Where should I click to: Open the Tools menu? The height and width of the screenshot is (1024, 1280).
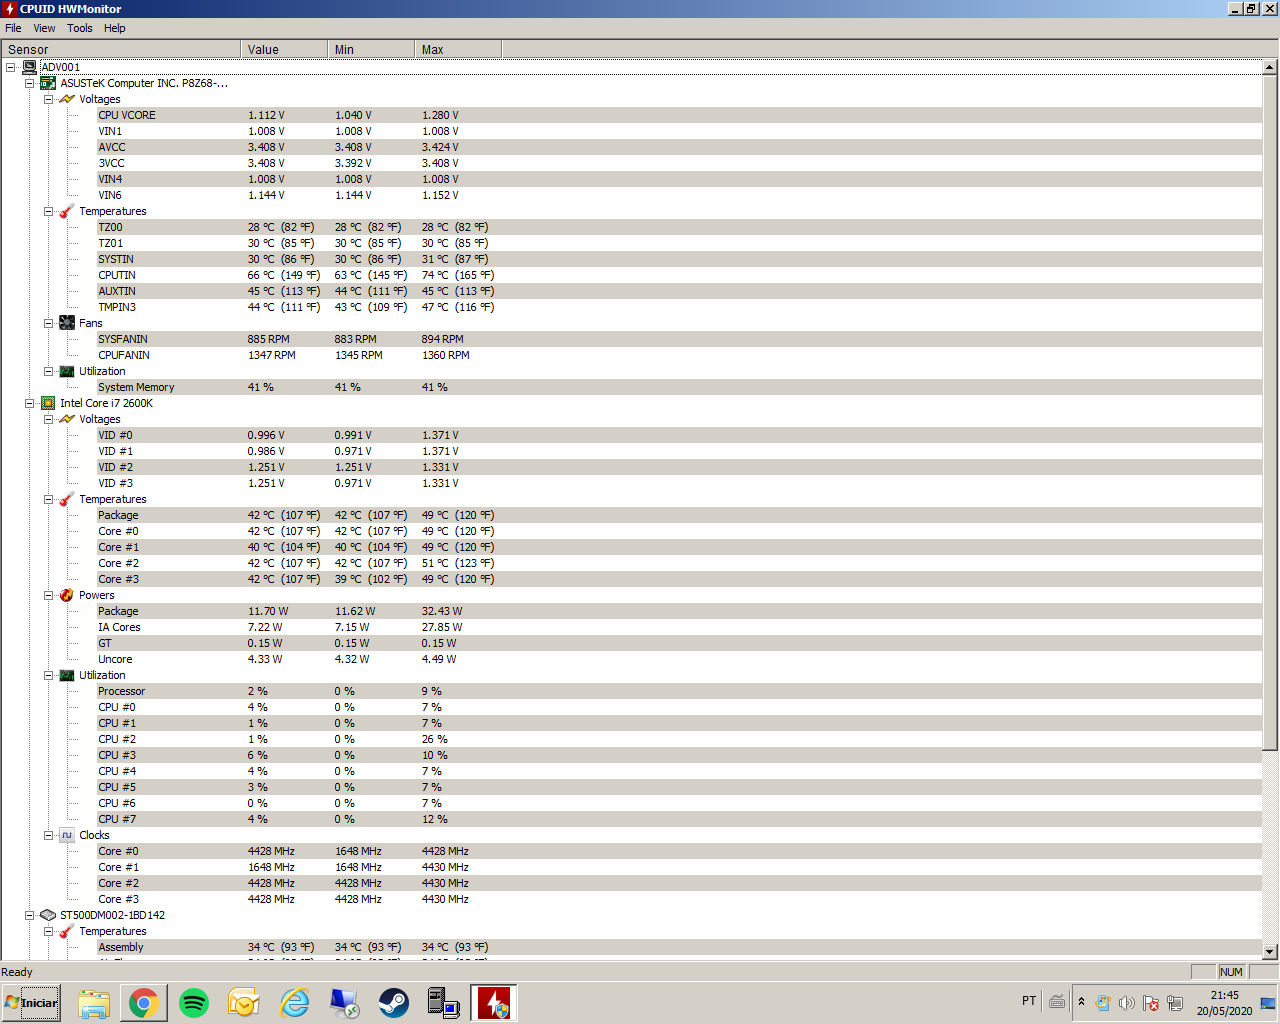click(80, 28)
